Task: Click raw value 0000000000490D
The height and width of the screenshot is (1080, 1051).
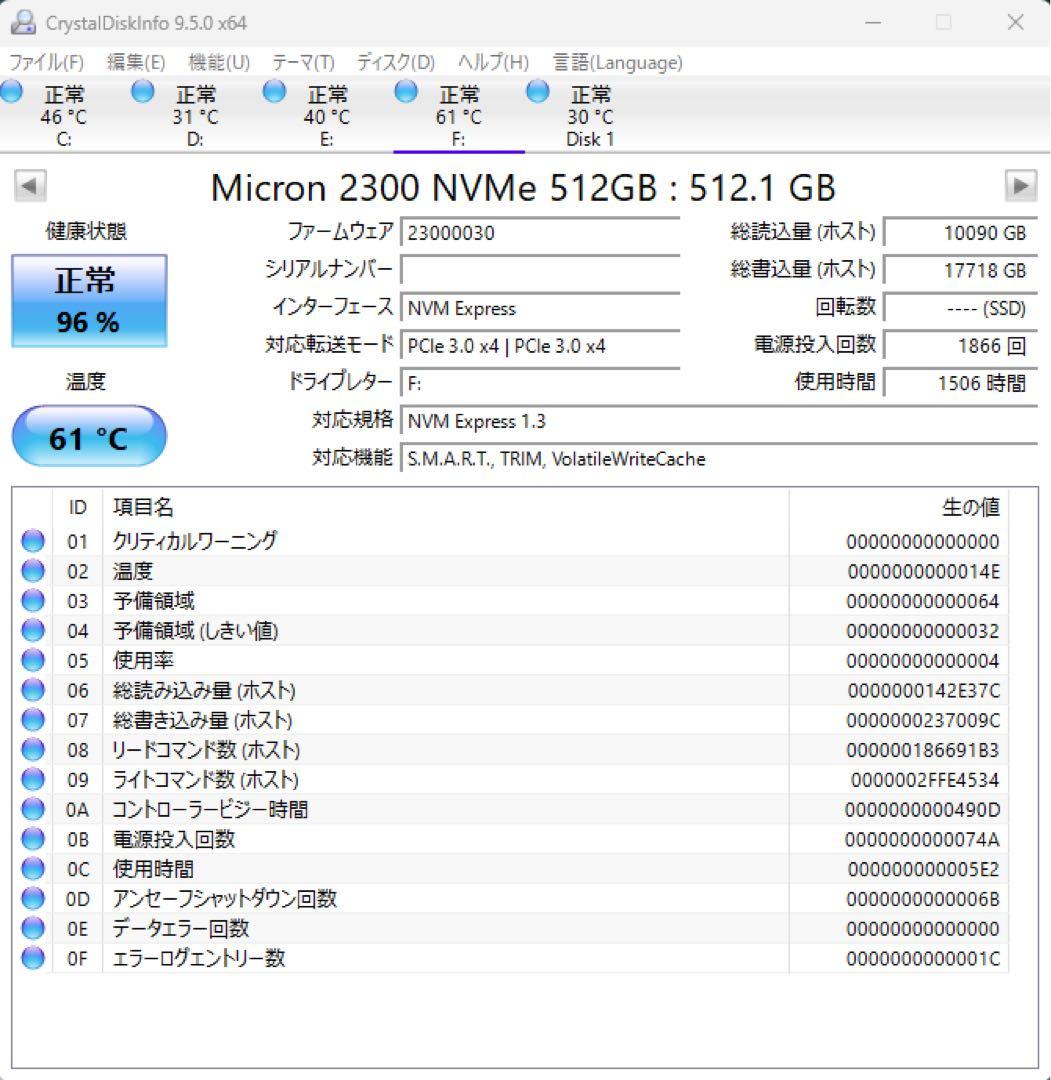Action: 923,809
